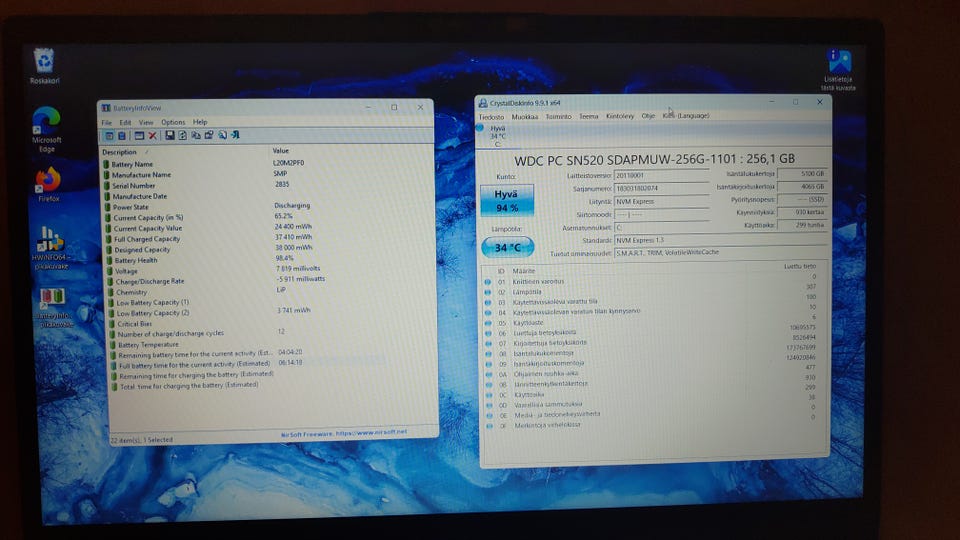Click the Isäntälukukertoja field showing 5100 GB
Screen dimensions: 960x540
click(802, 174)
